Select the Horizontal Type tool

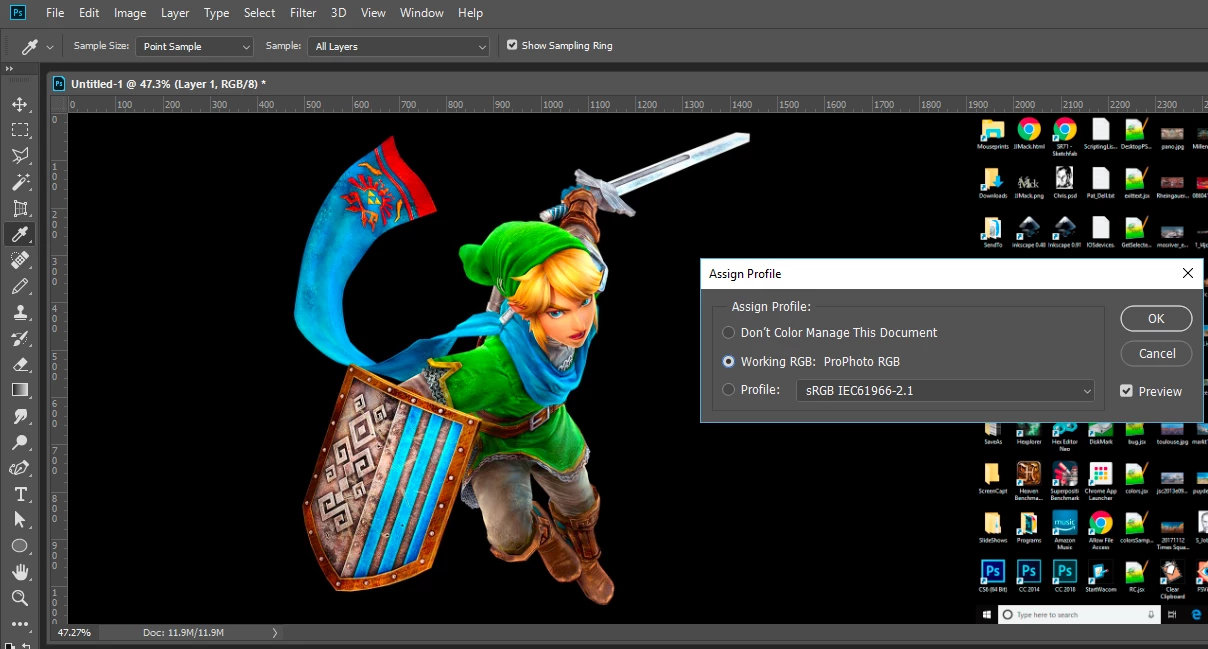20,494
